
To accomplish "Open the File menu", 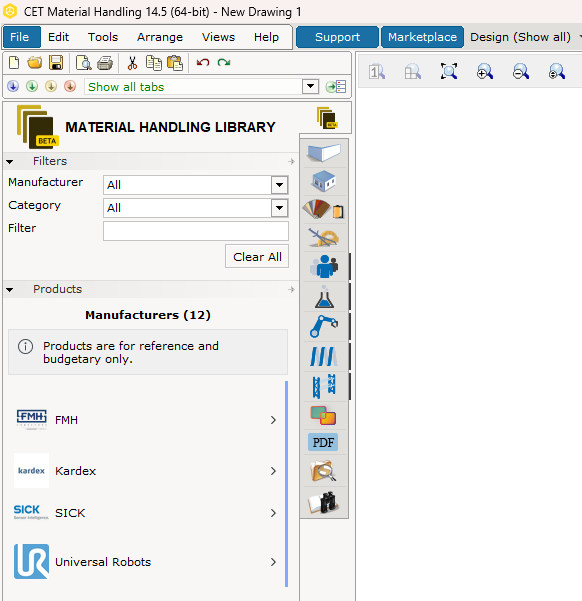I will (21, 37).
